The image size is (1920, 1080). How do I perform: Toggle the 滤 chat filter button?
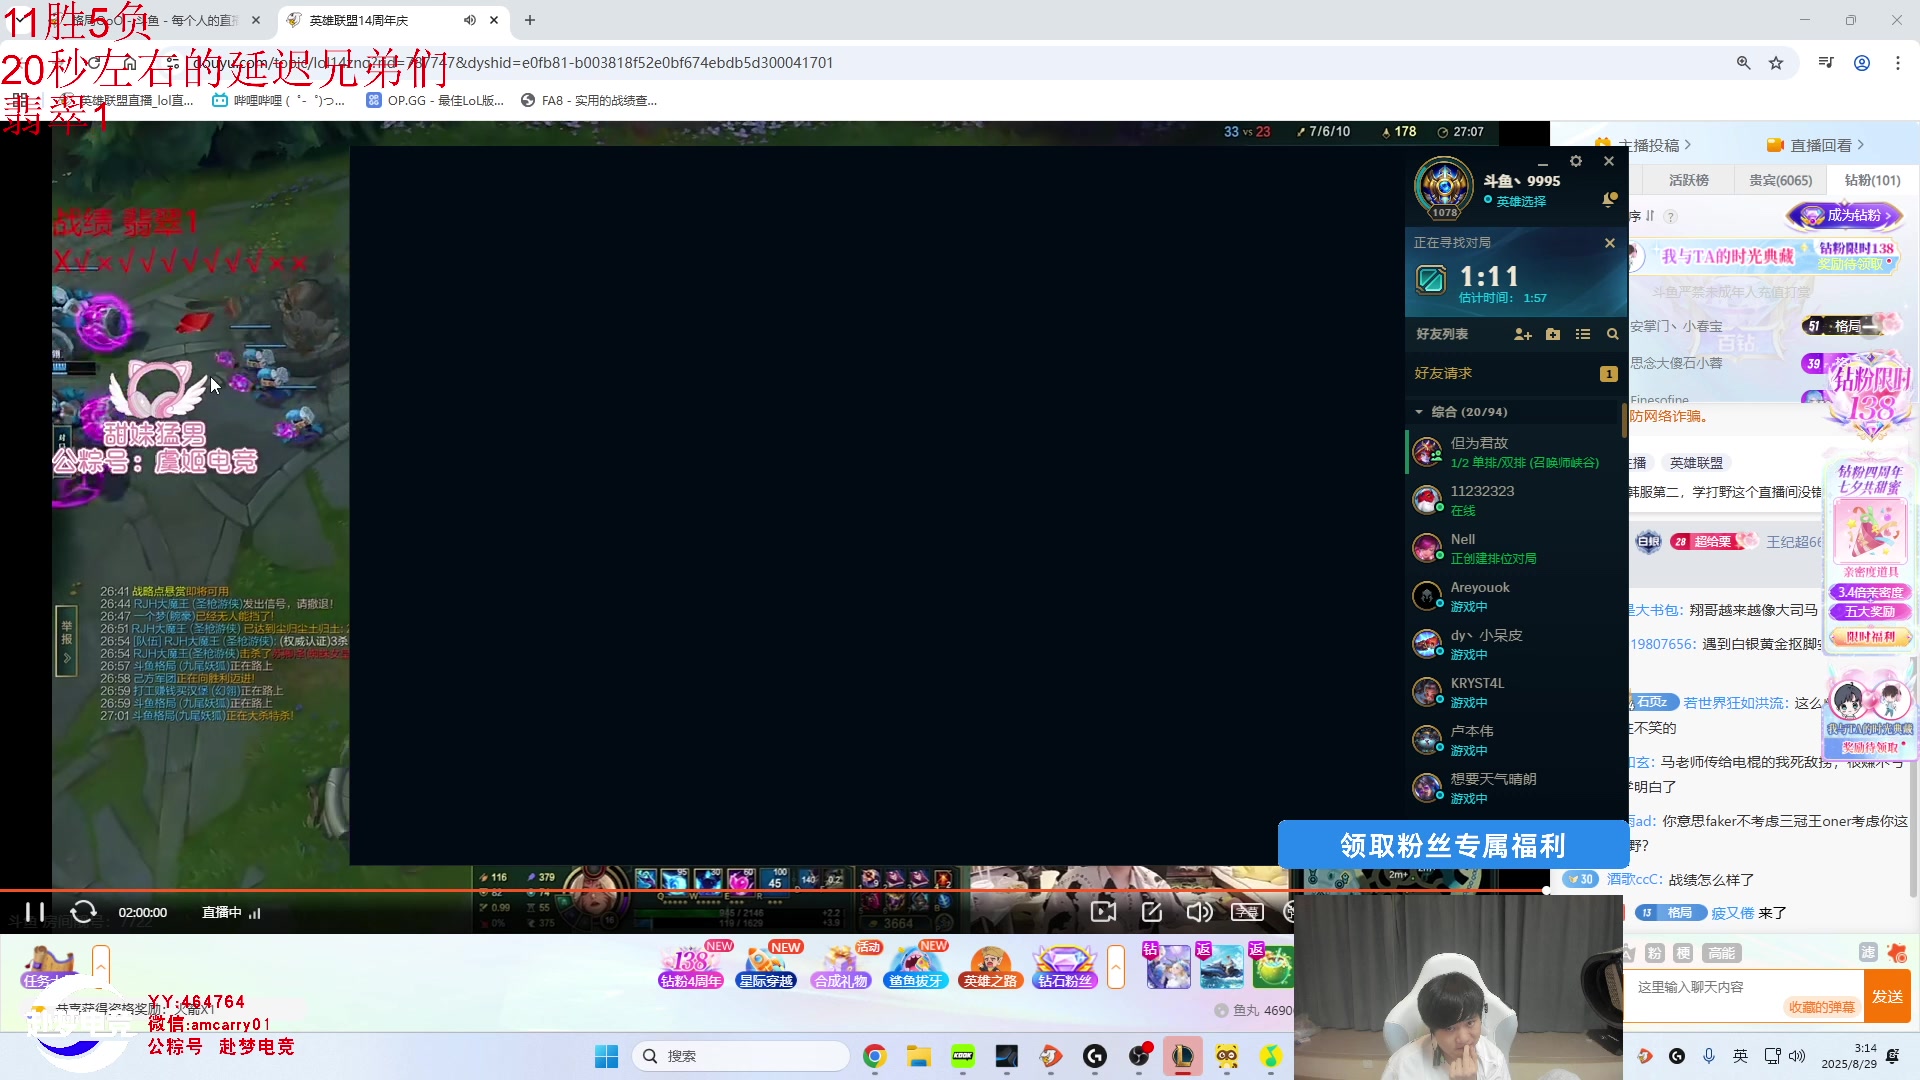coord(1867,952)
